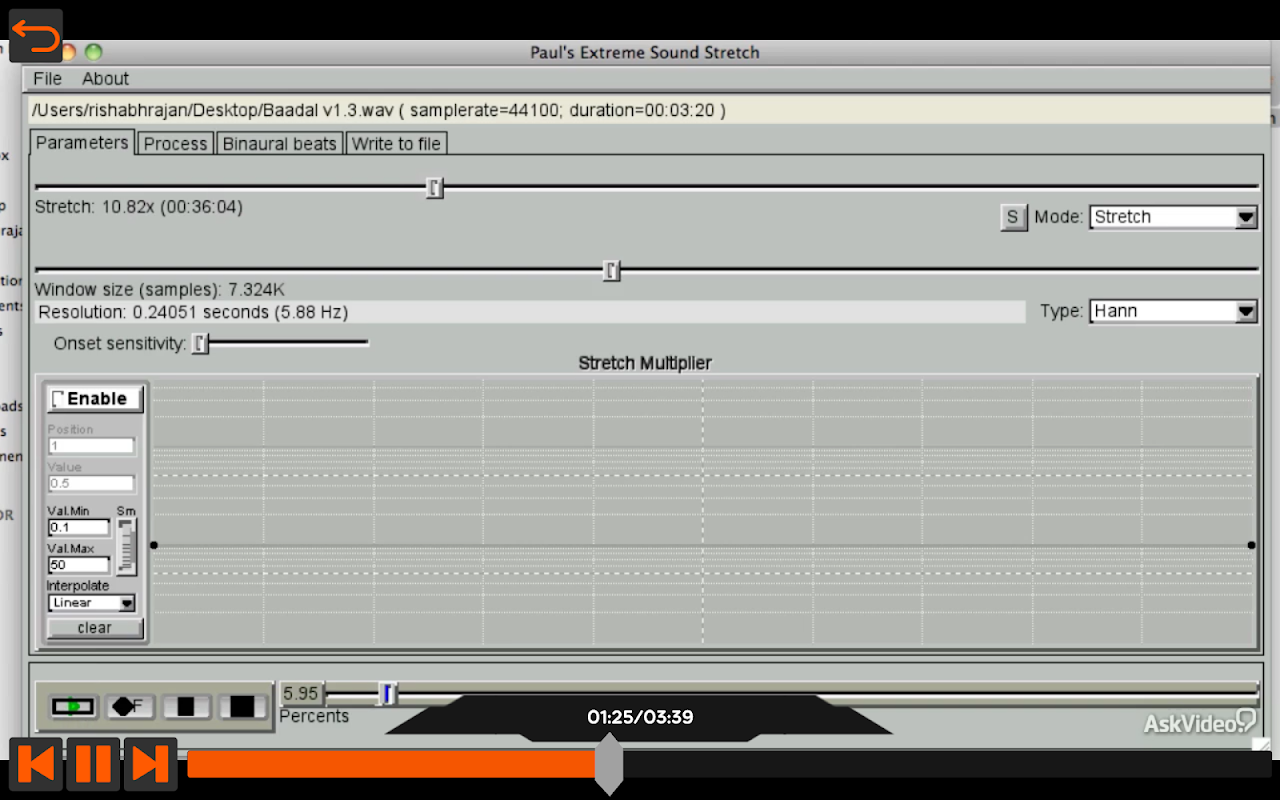
Task: Click the clear button under Interpolate
Action: coord(95,628)
